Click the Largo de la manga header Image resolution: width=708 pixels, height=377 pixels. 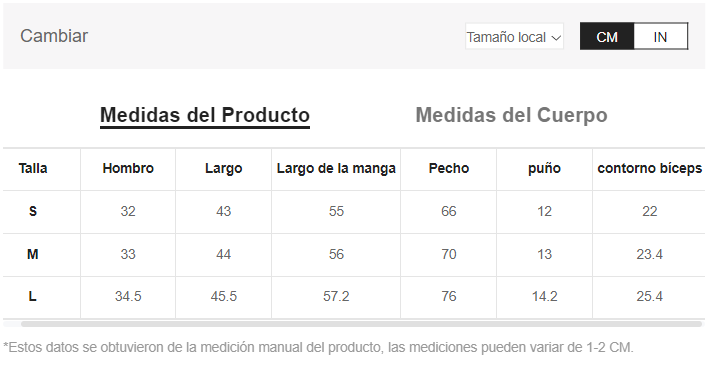(336, 168)
